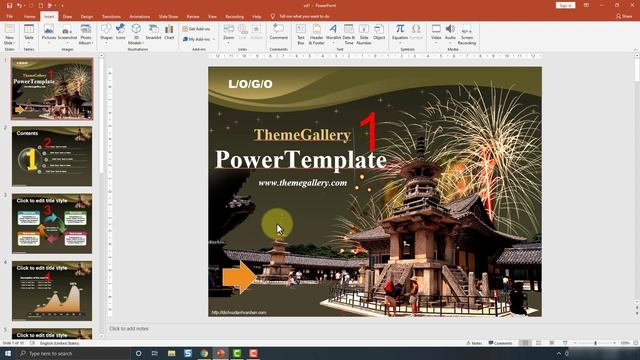Insert Slide Number

364,34
